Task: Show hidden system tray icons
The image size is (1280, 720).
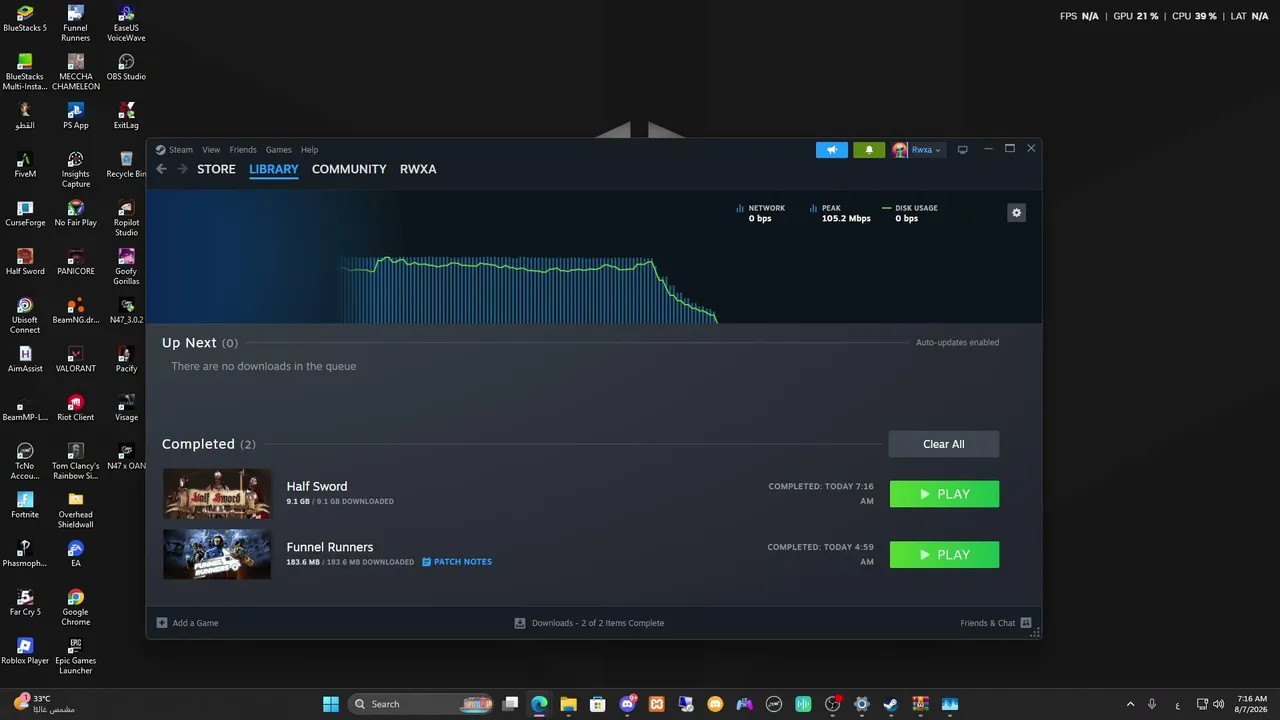Action: pos(1131,704)
